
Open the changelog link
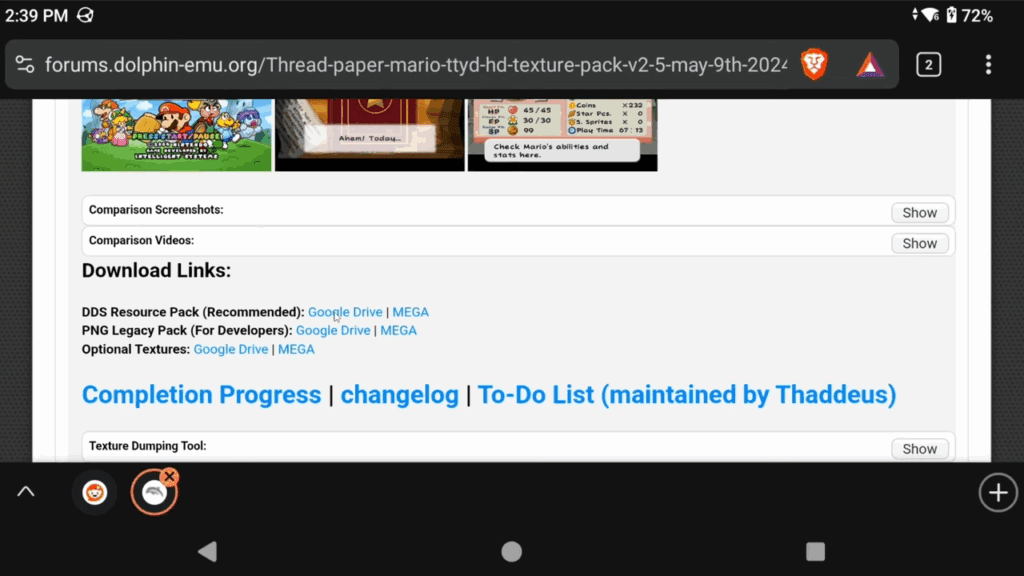point(400,394)
